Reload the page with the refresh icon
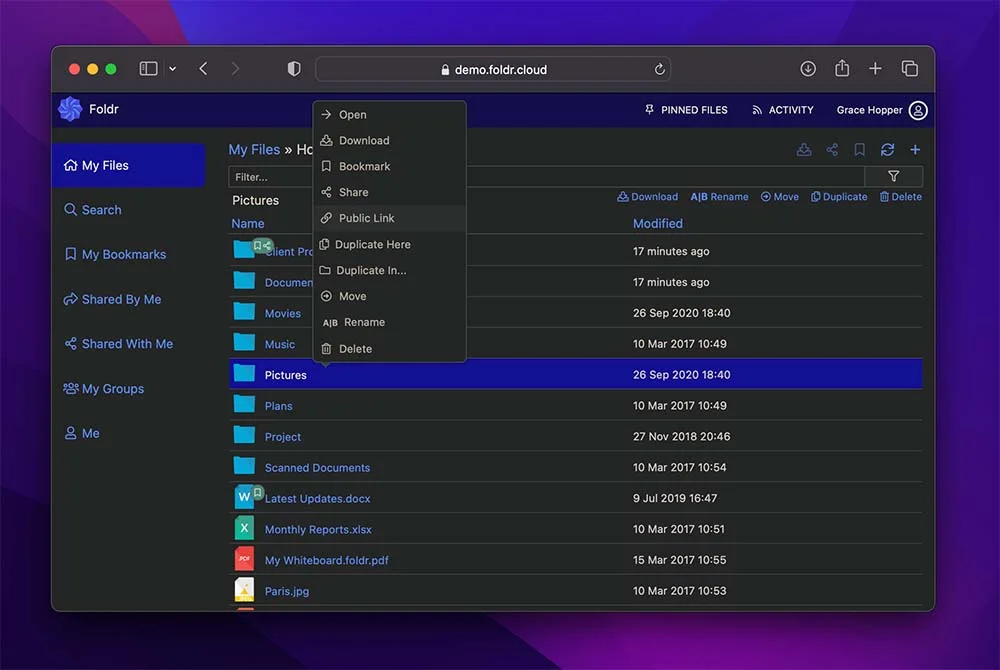This screenshot has width=1000, height=670. 659,69
